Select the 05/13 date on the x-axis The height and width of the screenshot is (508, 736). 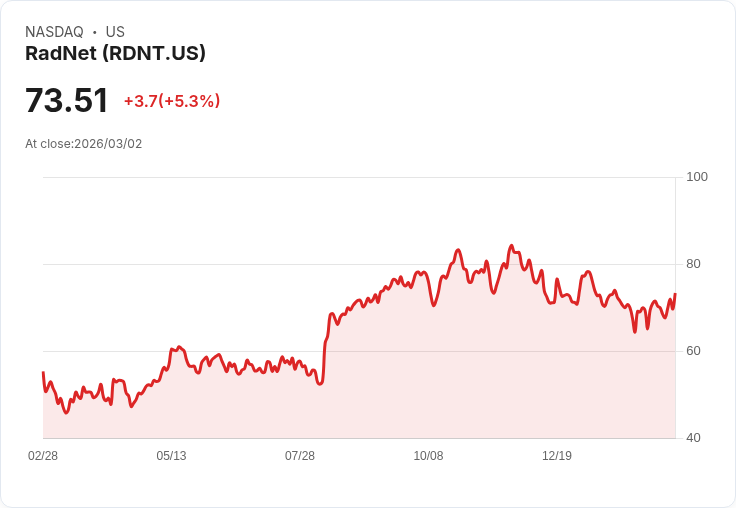171,456
